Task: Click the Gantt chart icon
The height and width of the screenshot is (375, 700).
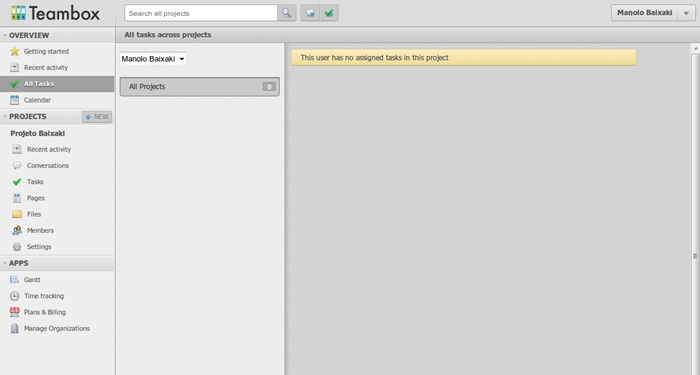Action: (15, 279)
